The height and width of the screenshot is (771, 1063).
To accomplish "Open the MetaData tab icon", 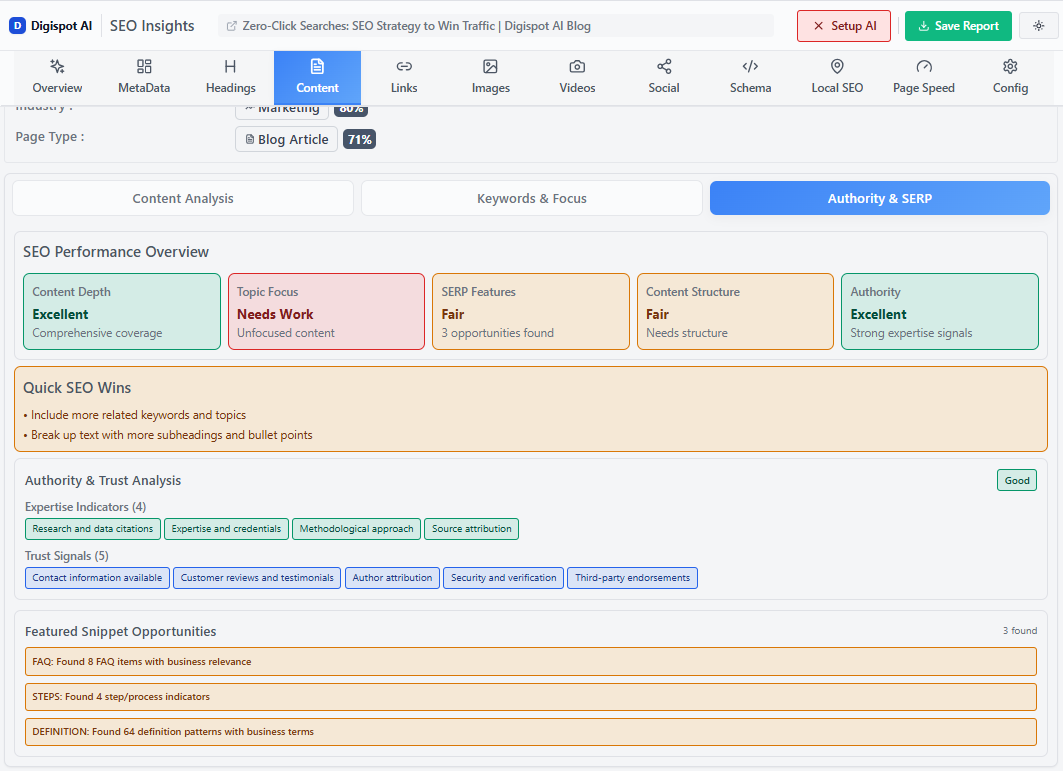I will pyautogui.click(x=144, y=67).
